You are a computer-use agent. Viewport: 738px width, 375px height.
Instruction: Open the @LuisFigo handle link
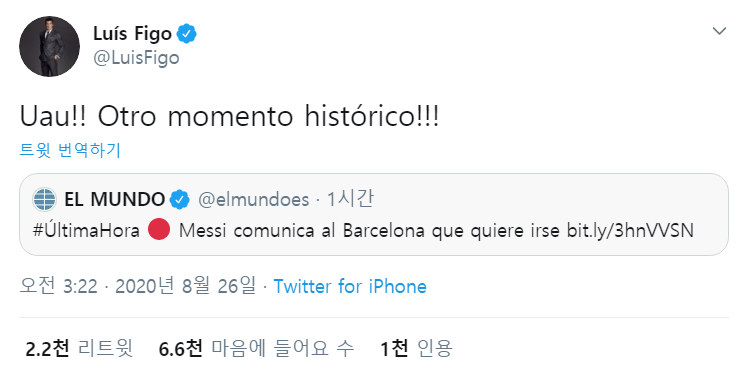(136, 58)
